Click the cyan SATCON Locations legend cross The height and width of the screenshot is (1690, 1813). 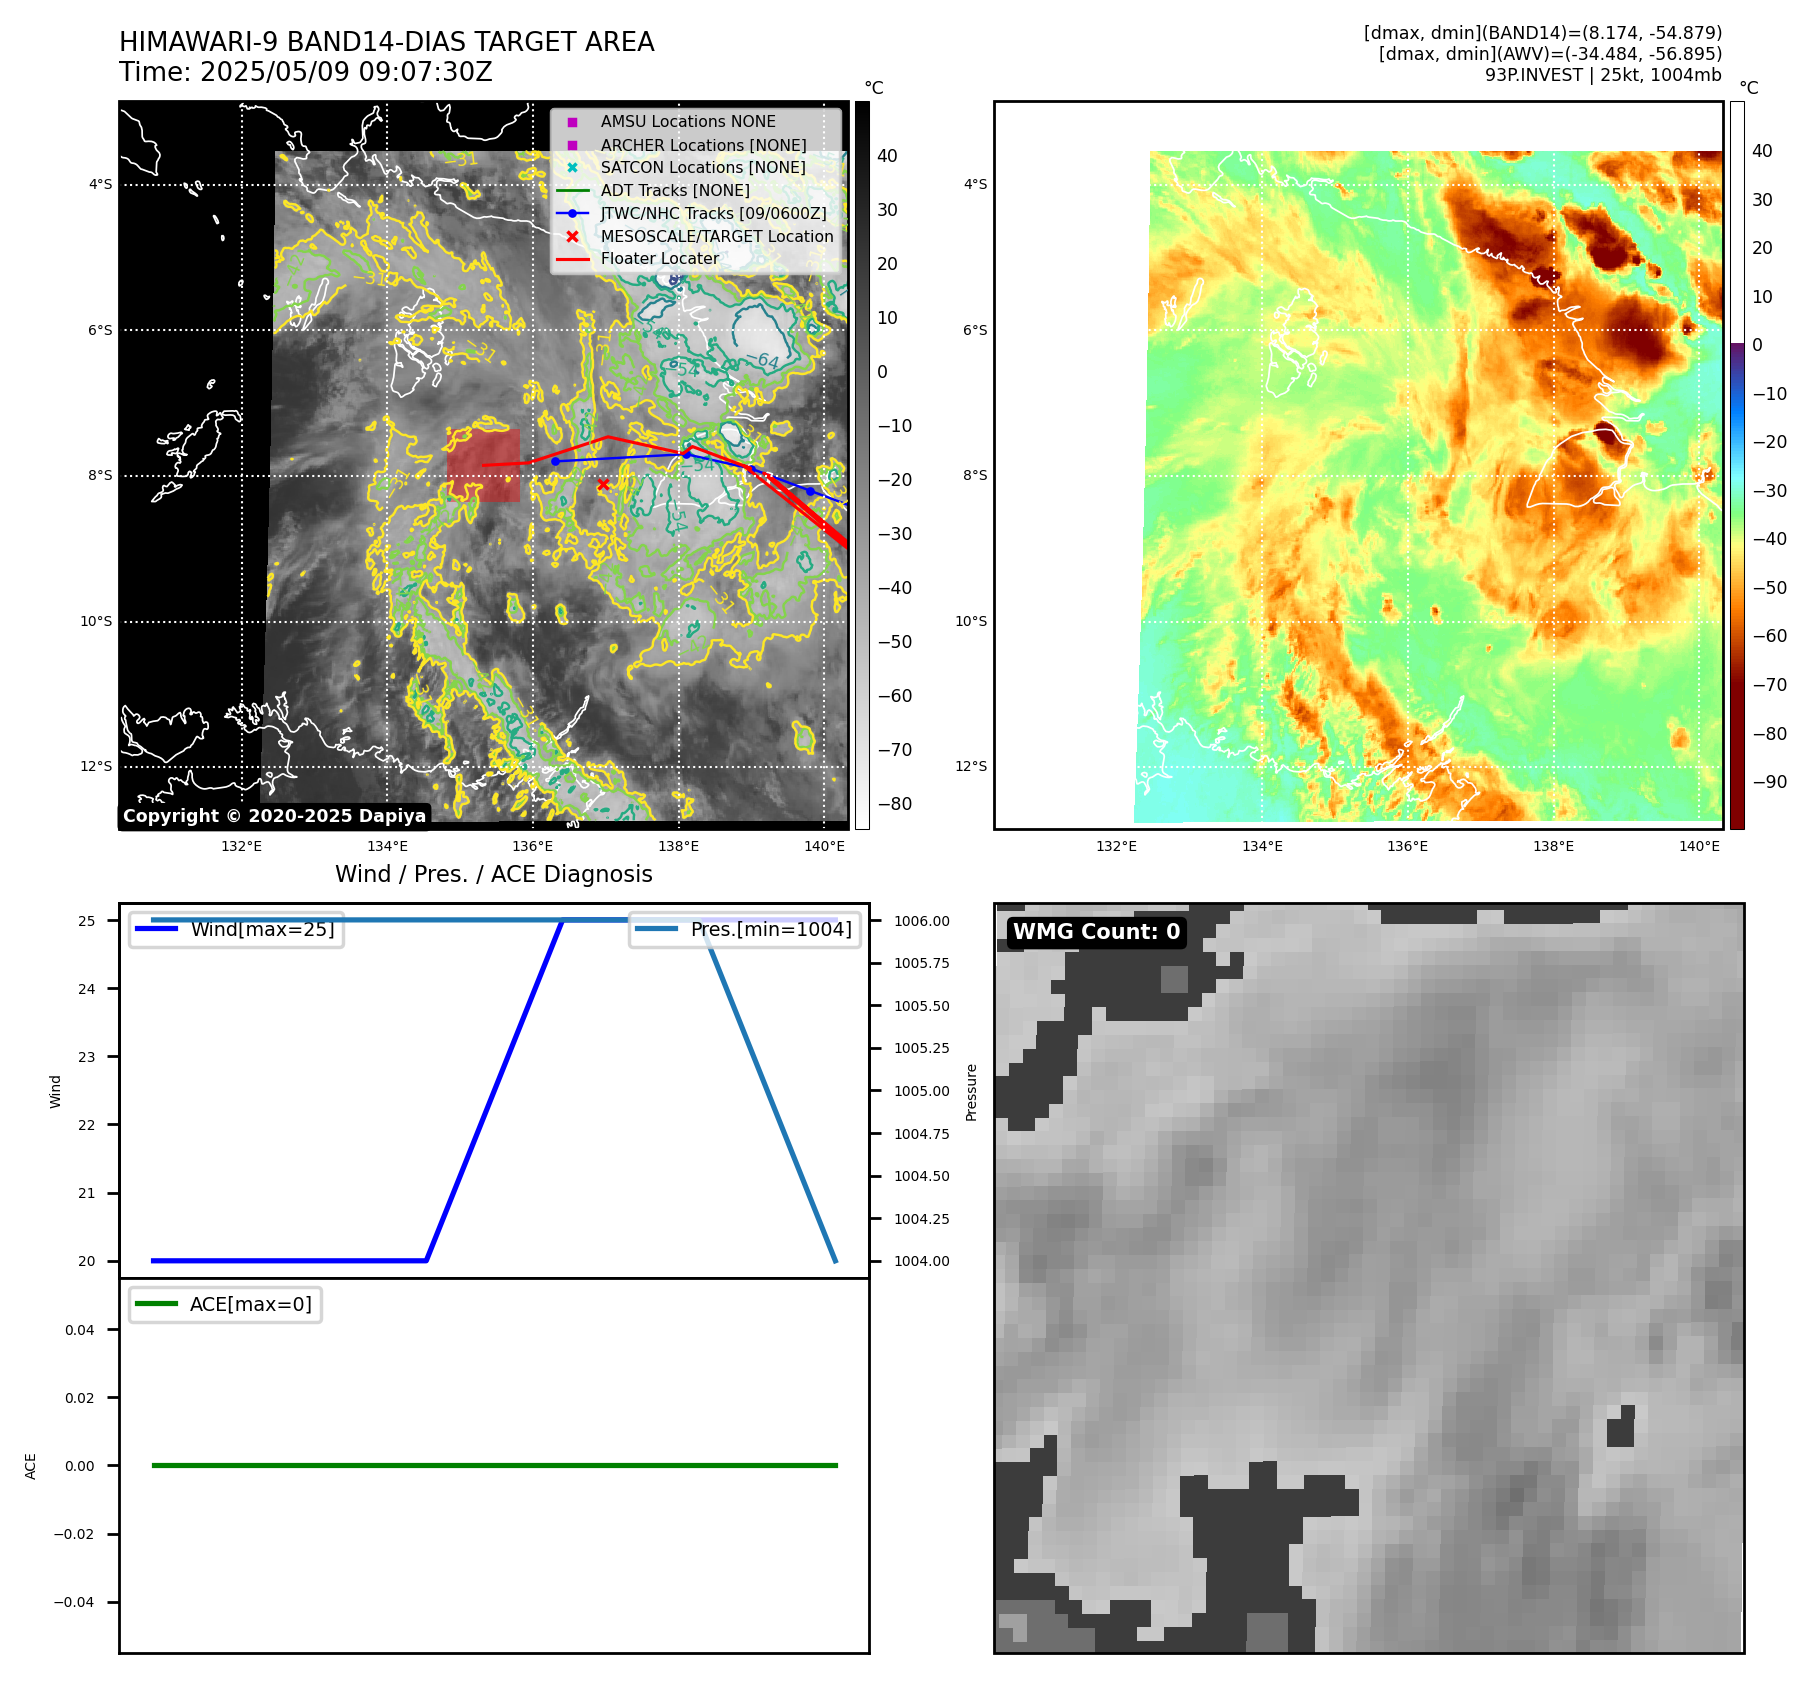(x=572, y=168)
